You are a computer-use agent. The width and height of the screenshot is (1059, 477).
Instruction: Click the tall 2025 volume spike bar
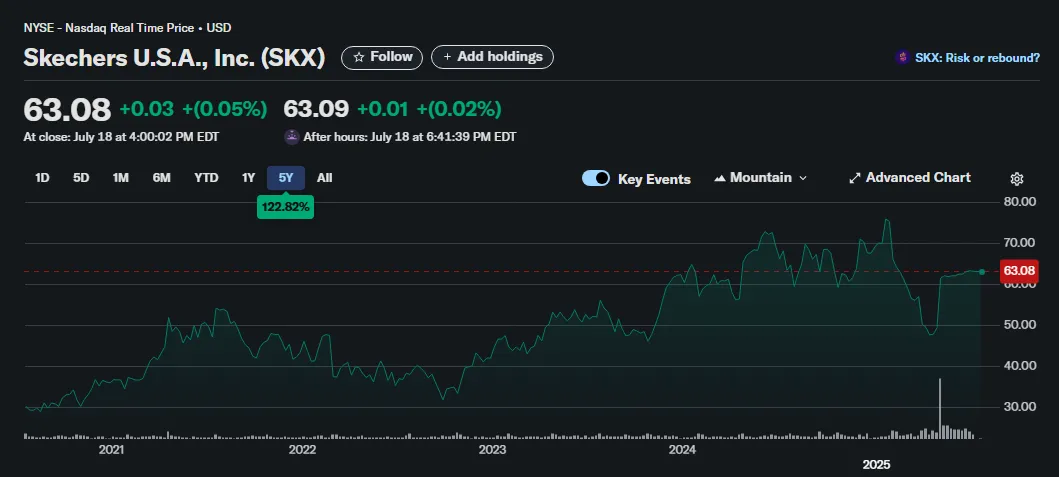point(939,409)
